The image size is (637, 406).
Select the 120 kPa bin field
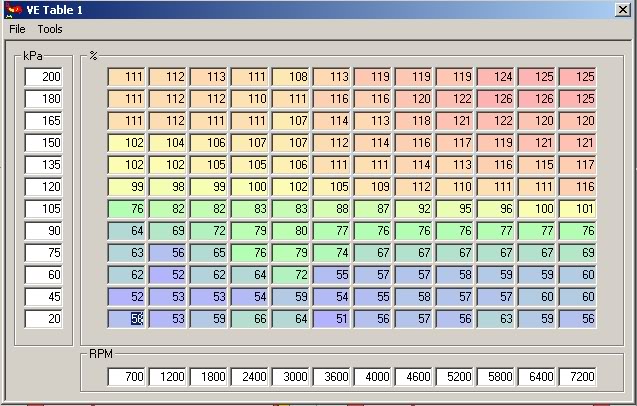43,187
